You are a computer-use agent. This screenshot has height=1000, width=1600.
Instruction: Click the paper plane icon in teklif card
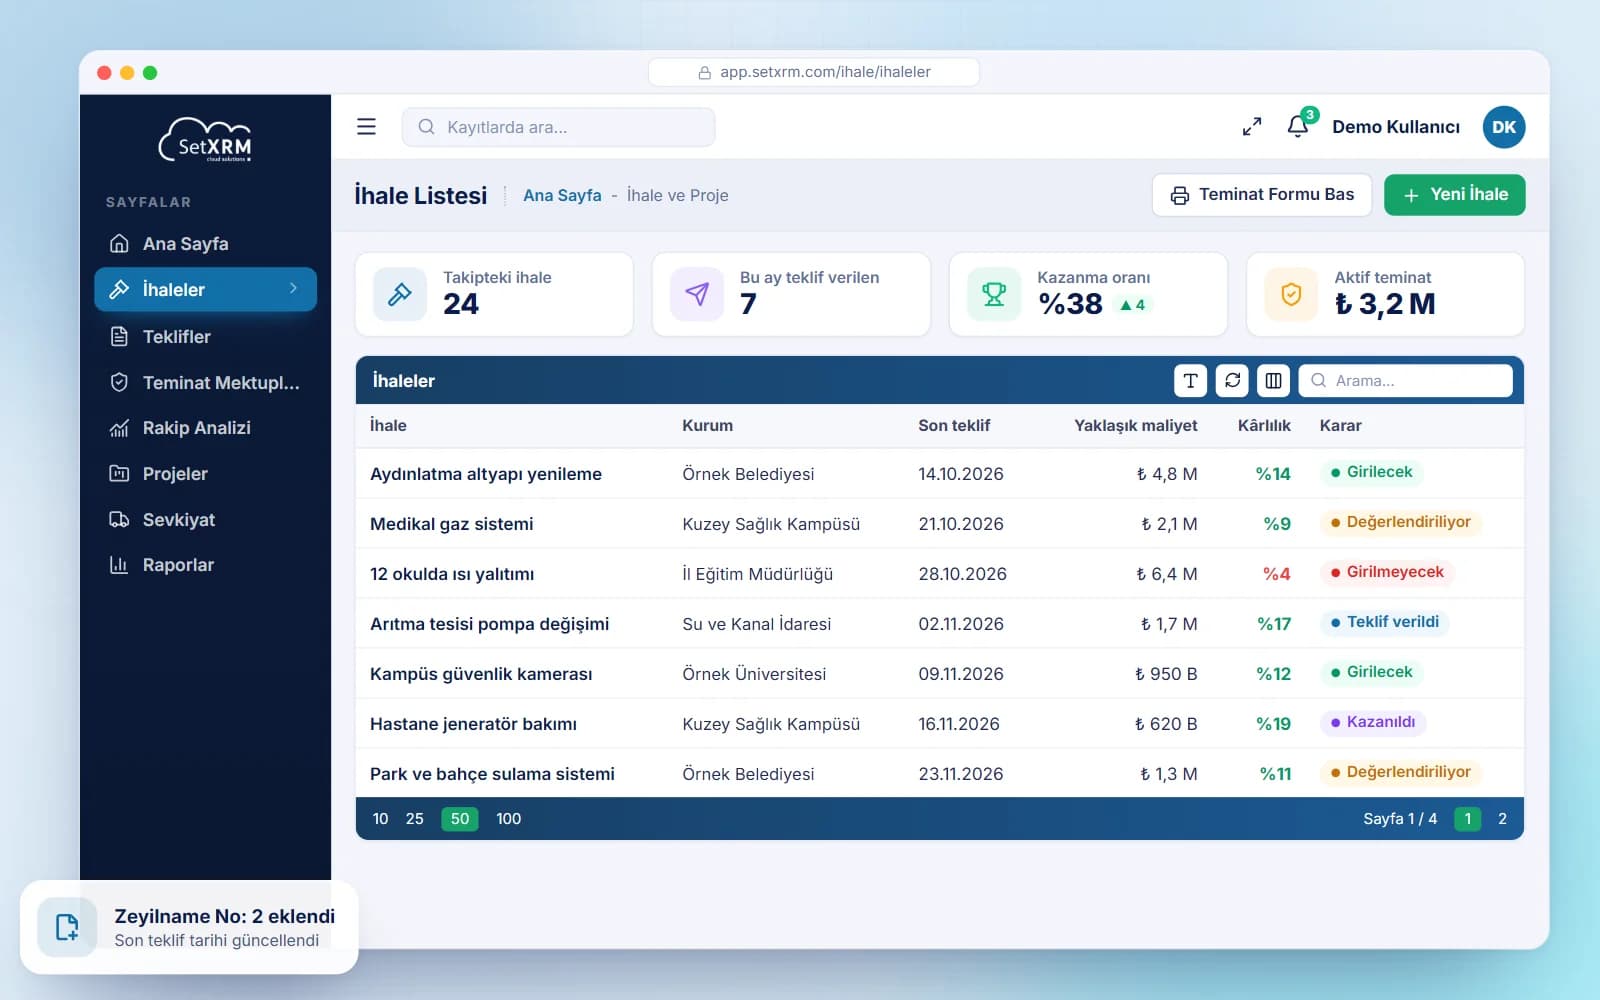coord(697,294)
